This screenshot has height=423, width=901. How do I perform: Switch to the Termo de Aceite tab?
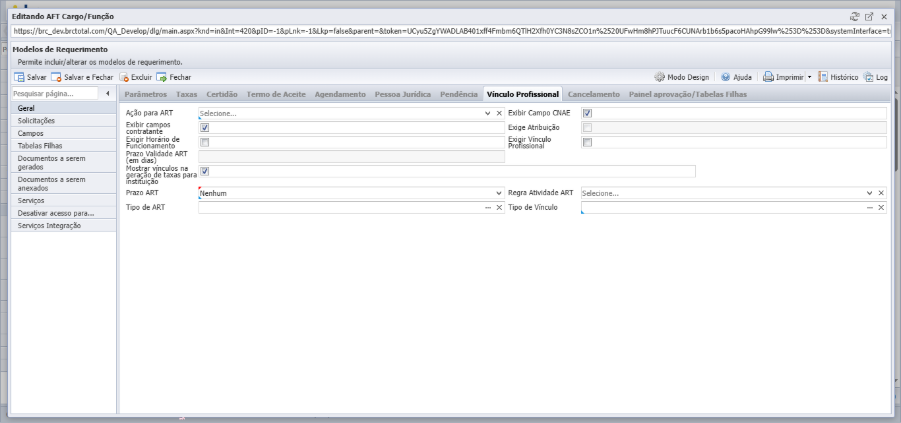[276, 94]
